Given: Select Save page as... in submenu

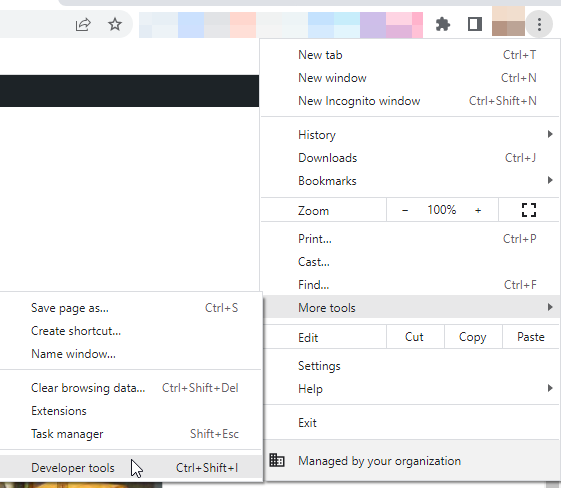Looking at the screenshot, I should (131, 308).
